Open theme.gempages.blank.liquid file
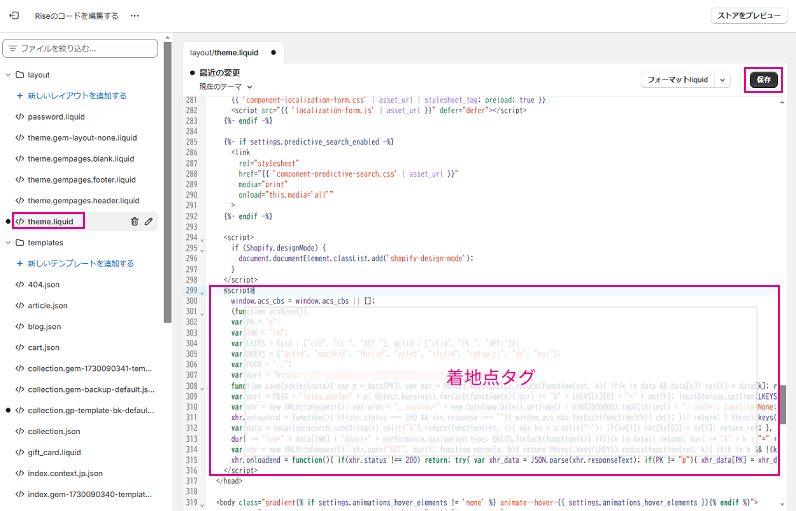This screenshot has height=511, width=796. pyautogui.click(x=81, y=159)
